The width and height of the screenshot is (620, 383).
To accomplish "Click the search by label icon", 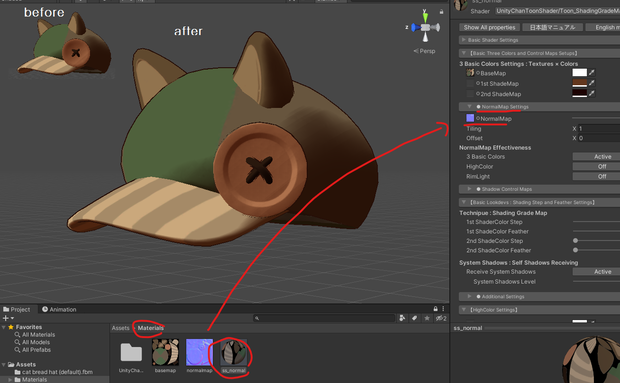I will [x=414, y=318].
